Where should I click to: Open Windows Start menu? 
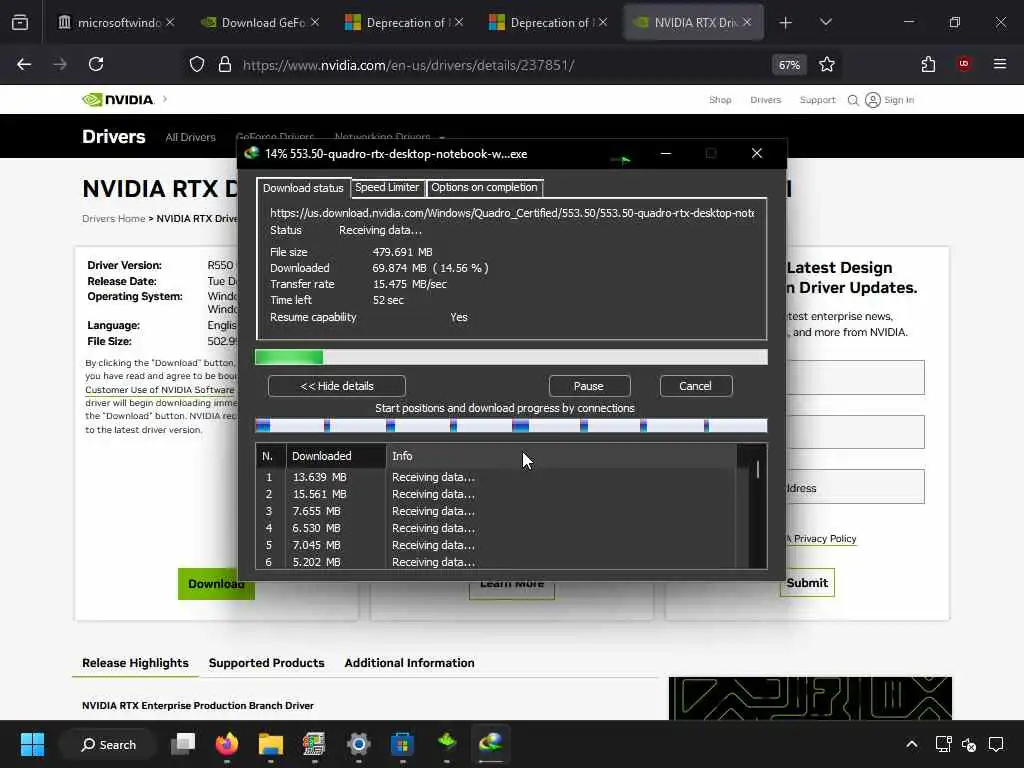click(32, 744)
